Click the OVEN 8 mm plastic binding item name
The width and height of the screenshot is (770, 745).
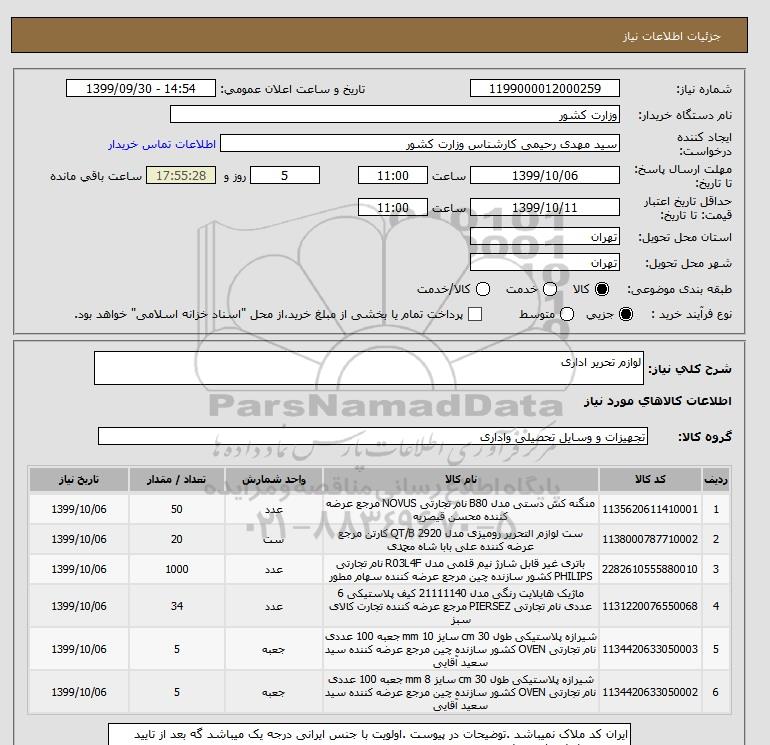point(461,692)
